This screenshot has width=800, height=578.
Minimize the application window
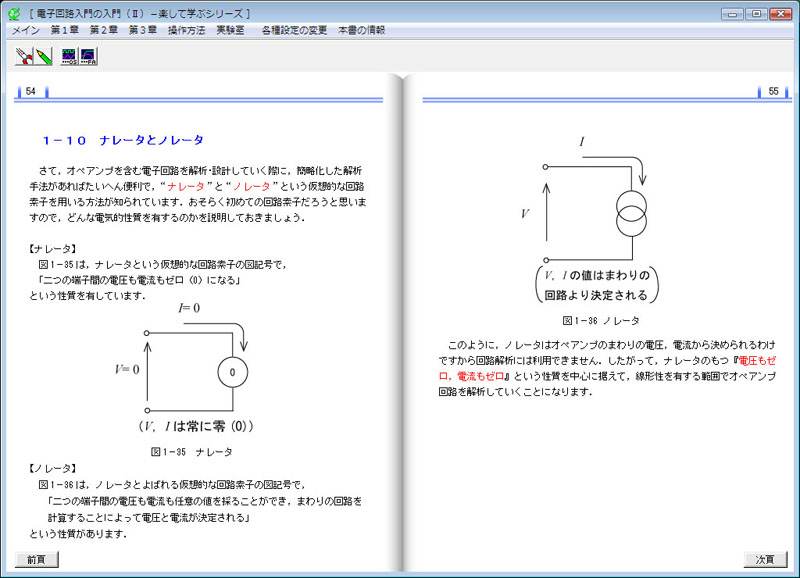pos(732,14)
